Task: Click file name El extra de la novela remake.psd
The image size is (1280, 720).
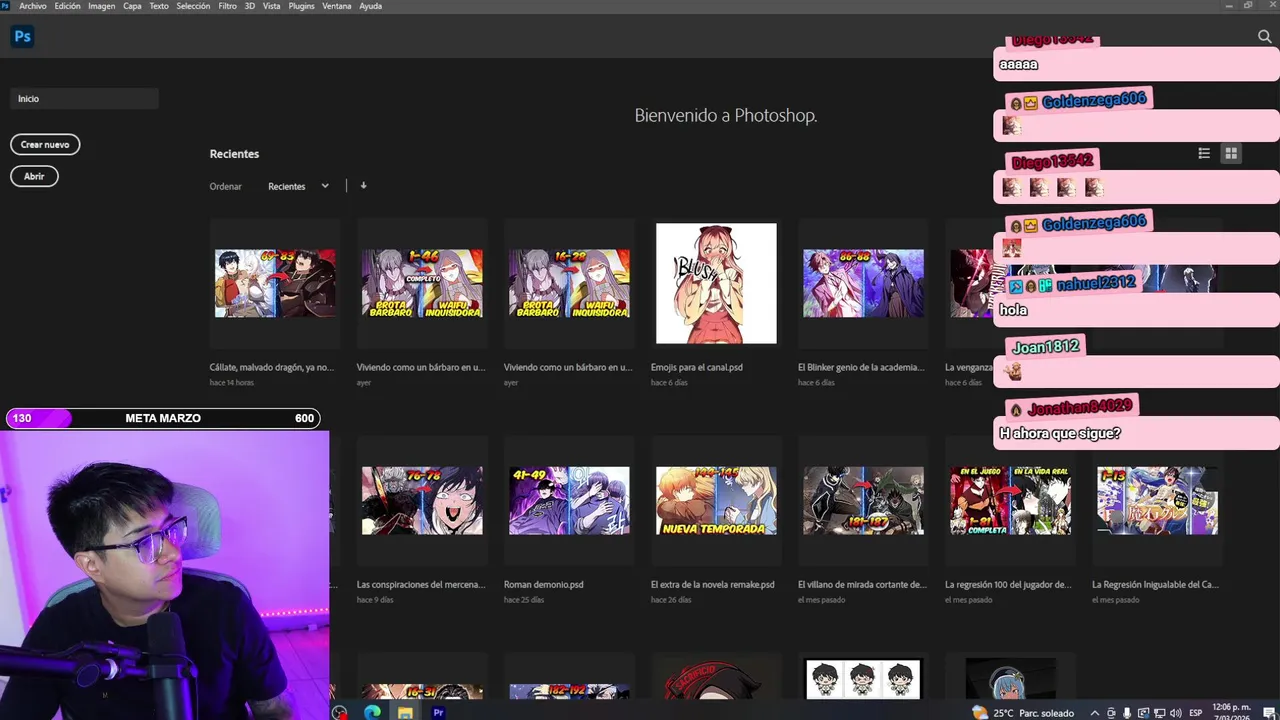Action: pyautogui.click(x=713, y=584)
